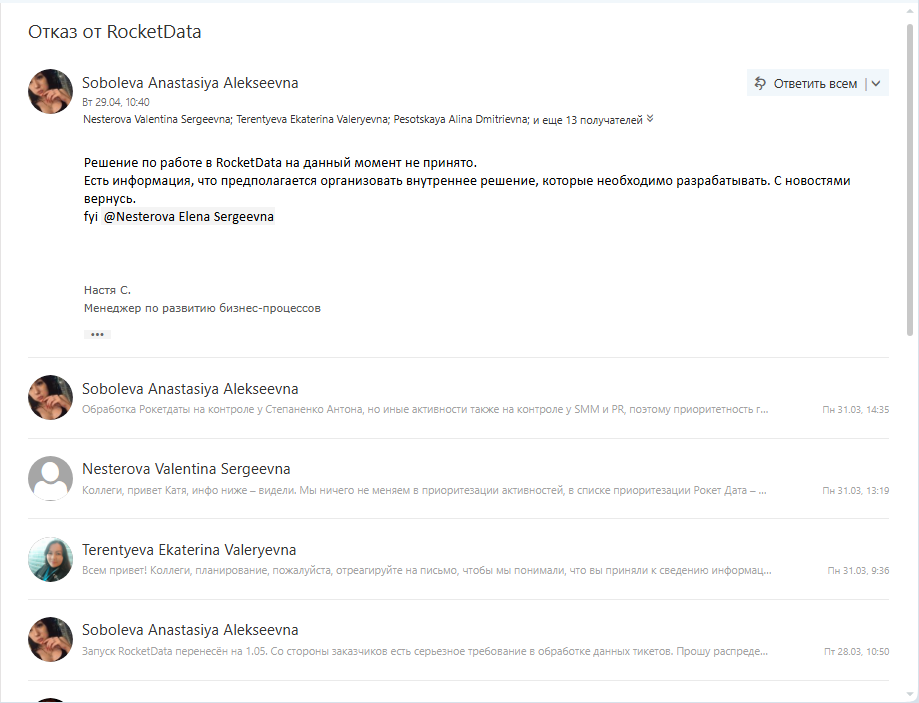Open Soboleva's avatar on the top message

[50, 91]
